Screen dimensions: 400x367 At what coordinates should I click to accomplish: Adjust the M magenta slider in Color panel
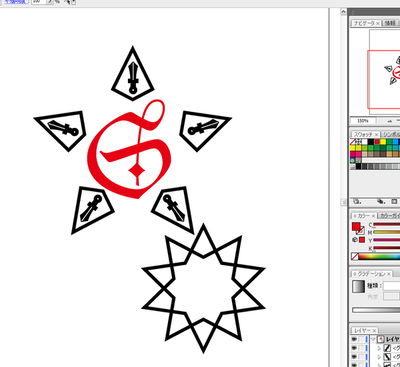click(387, 232)
